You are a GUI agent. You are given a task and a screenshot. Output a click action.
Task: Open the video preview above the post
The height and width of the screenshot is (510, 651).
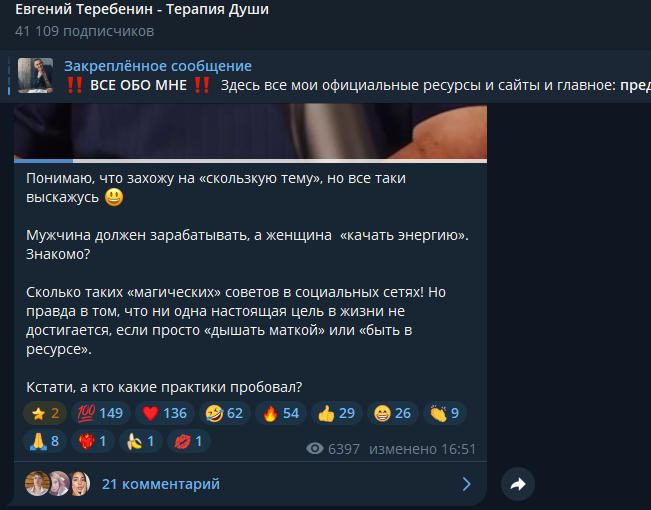(x=250, y=131)
